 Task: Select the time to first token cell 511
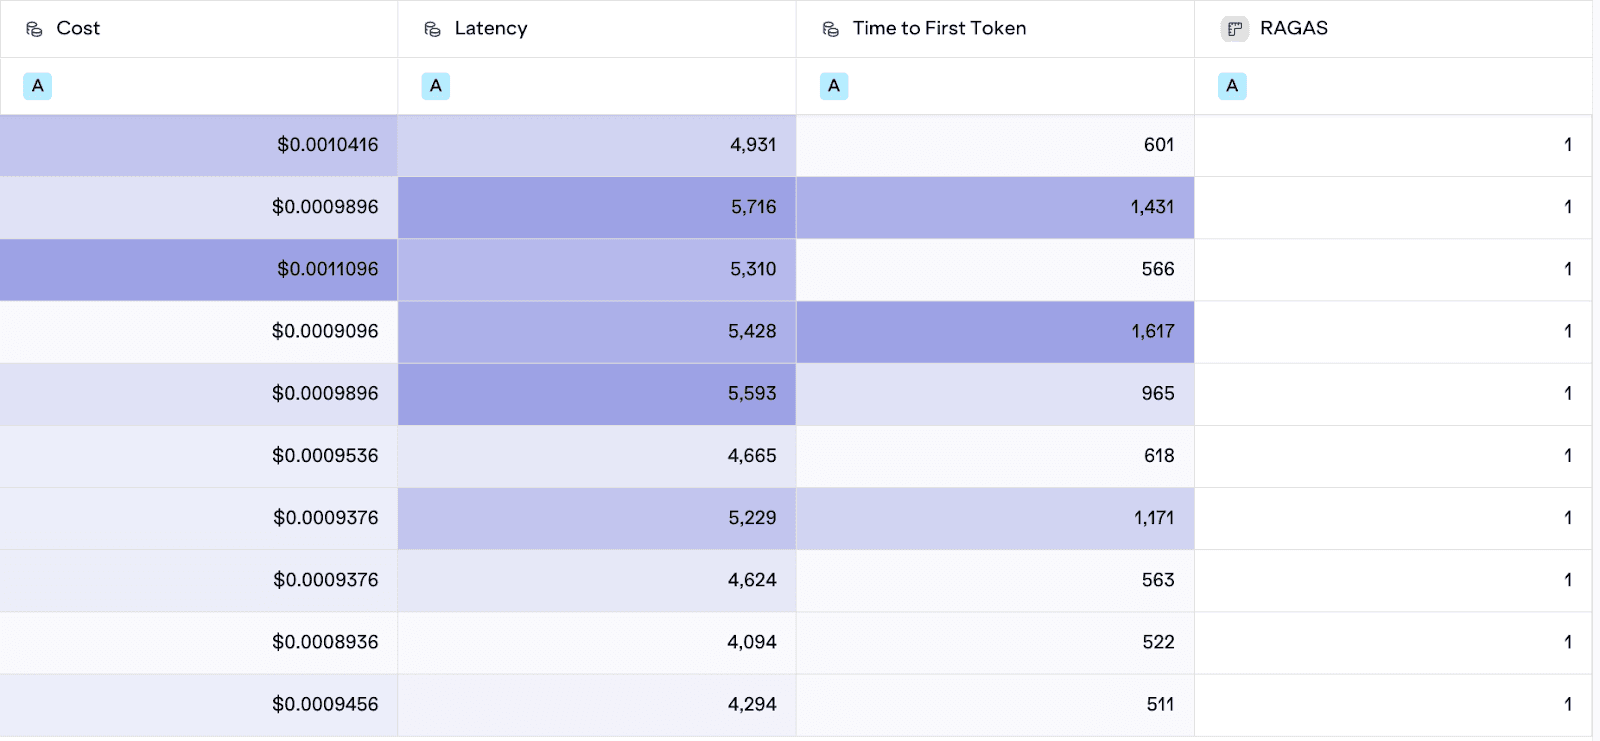995,705
